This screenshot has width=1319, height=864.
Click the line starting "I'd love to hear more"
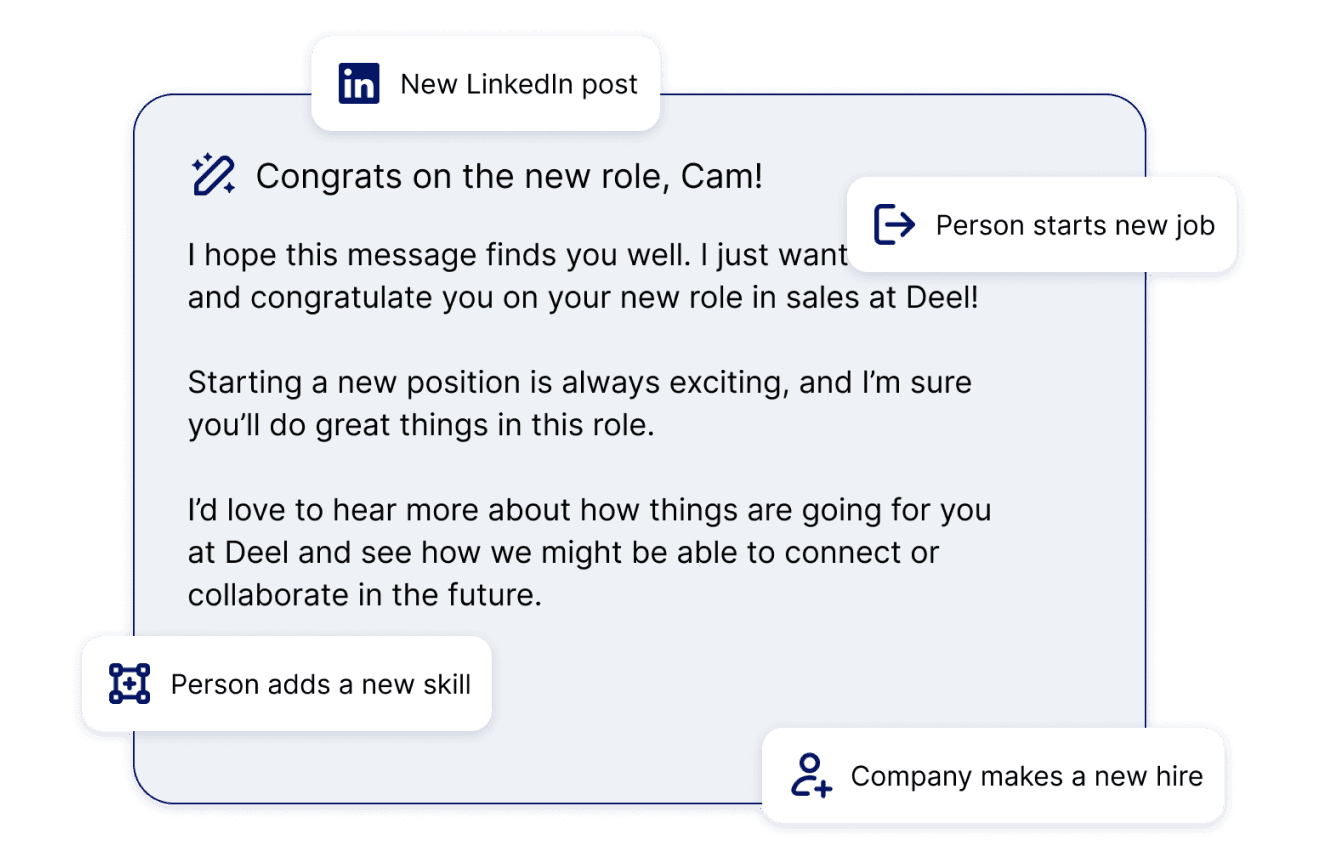pos(589,510)
